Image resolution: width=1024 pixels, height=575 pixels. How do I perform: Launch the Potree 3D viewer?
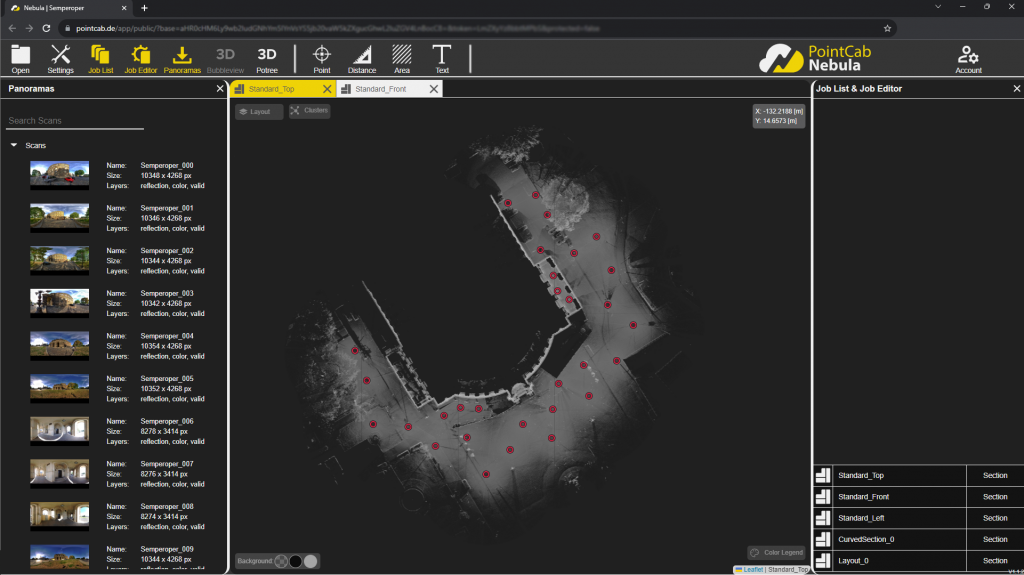267,57
